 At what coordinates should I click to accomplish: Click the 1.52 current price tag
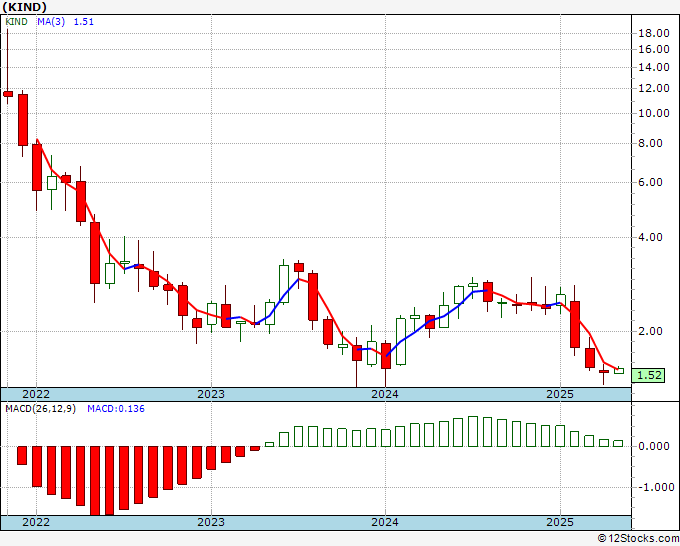tap(648, 376)
